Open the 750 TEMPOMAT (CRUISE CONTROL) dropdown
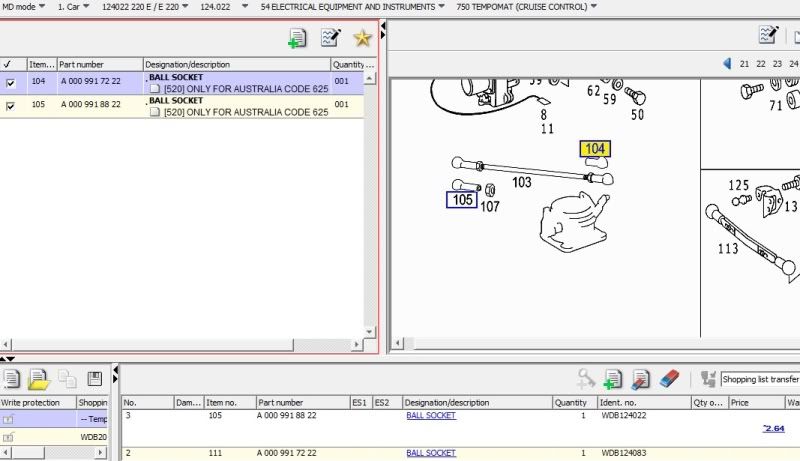The height and width of the screenshot is (461, 800). pos(526,7)
